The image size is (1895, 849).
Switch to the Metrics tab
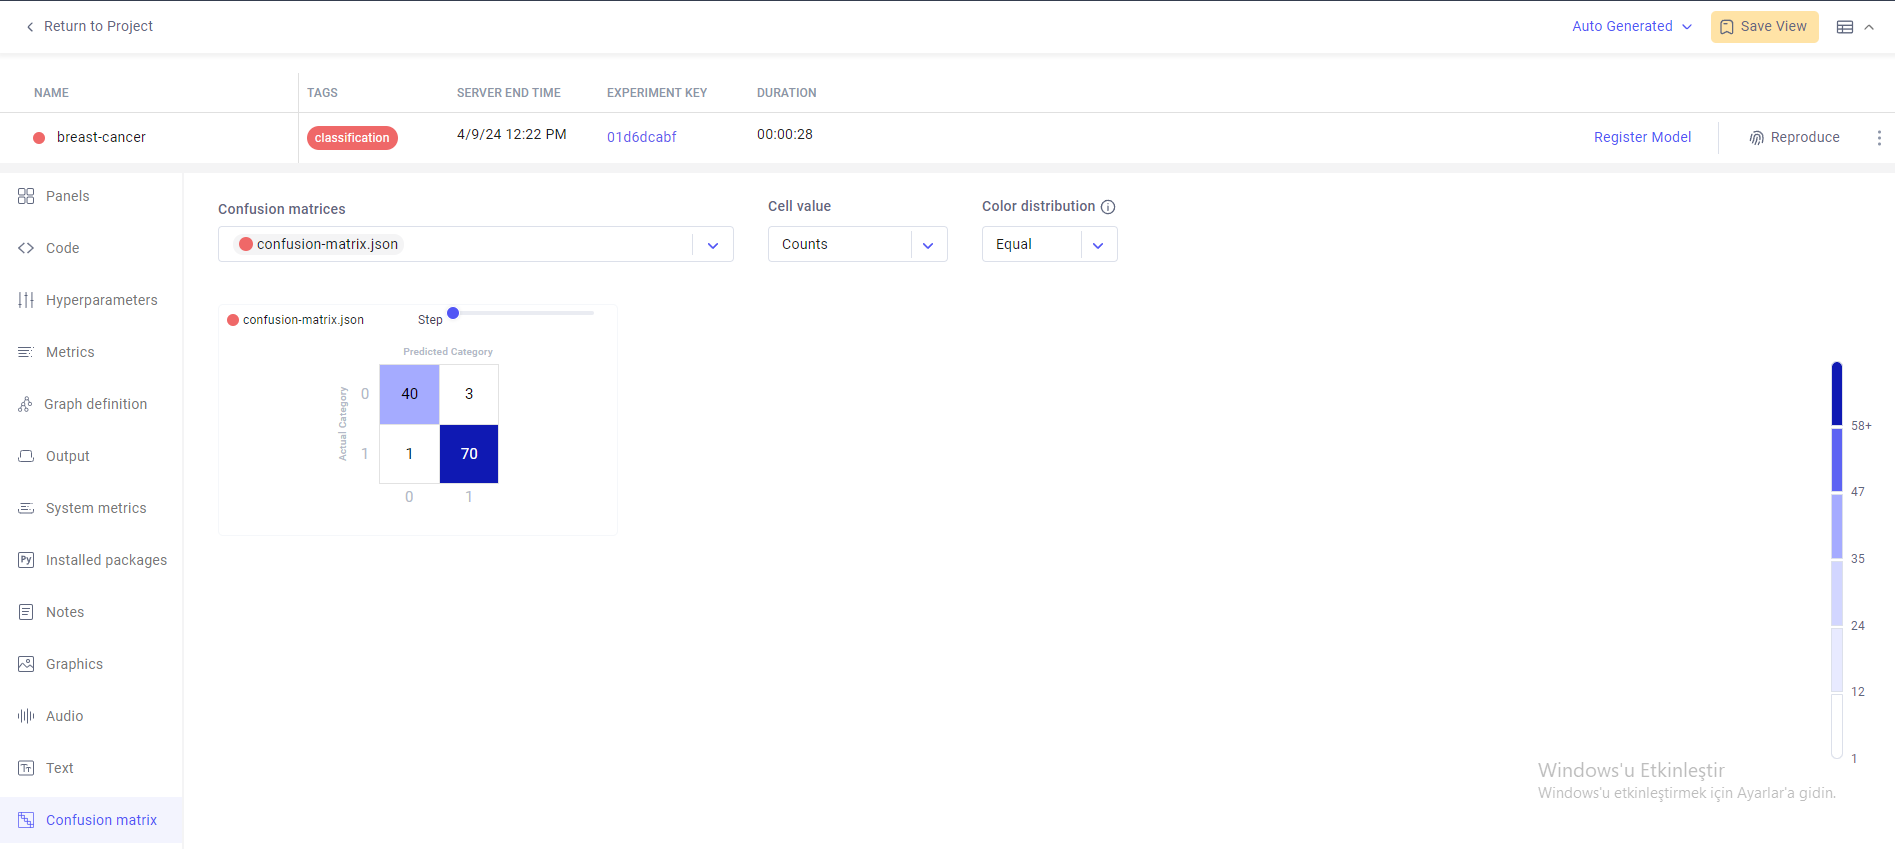[91, 352]
